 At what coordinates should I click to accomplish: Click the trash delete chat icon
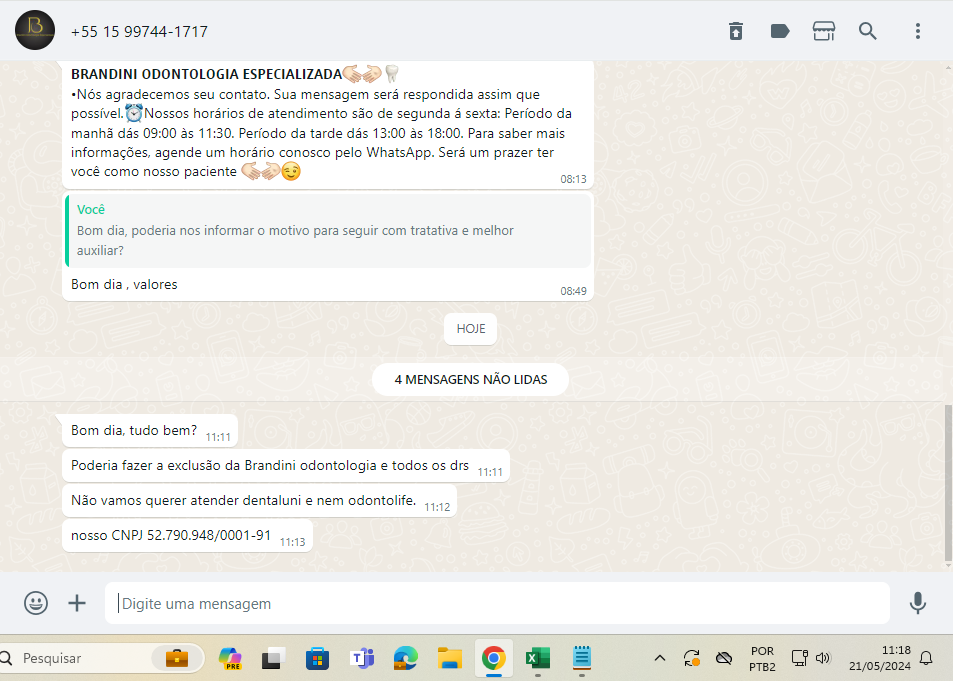(x=735, y=31)
